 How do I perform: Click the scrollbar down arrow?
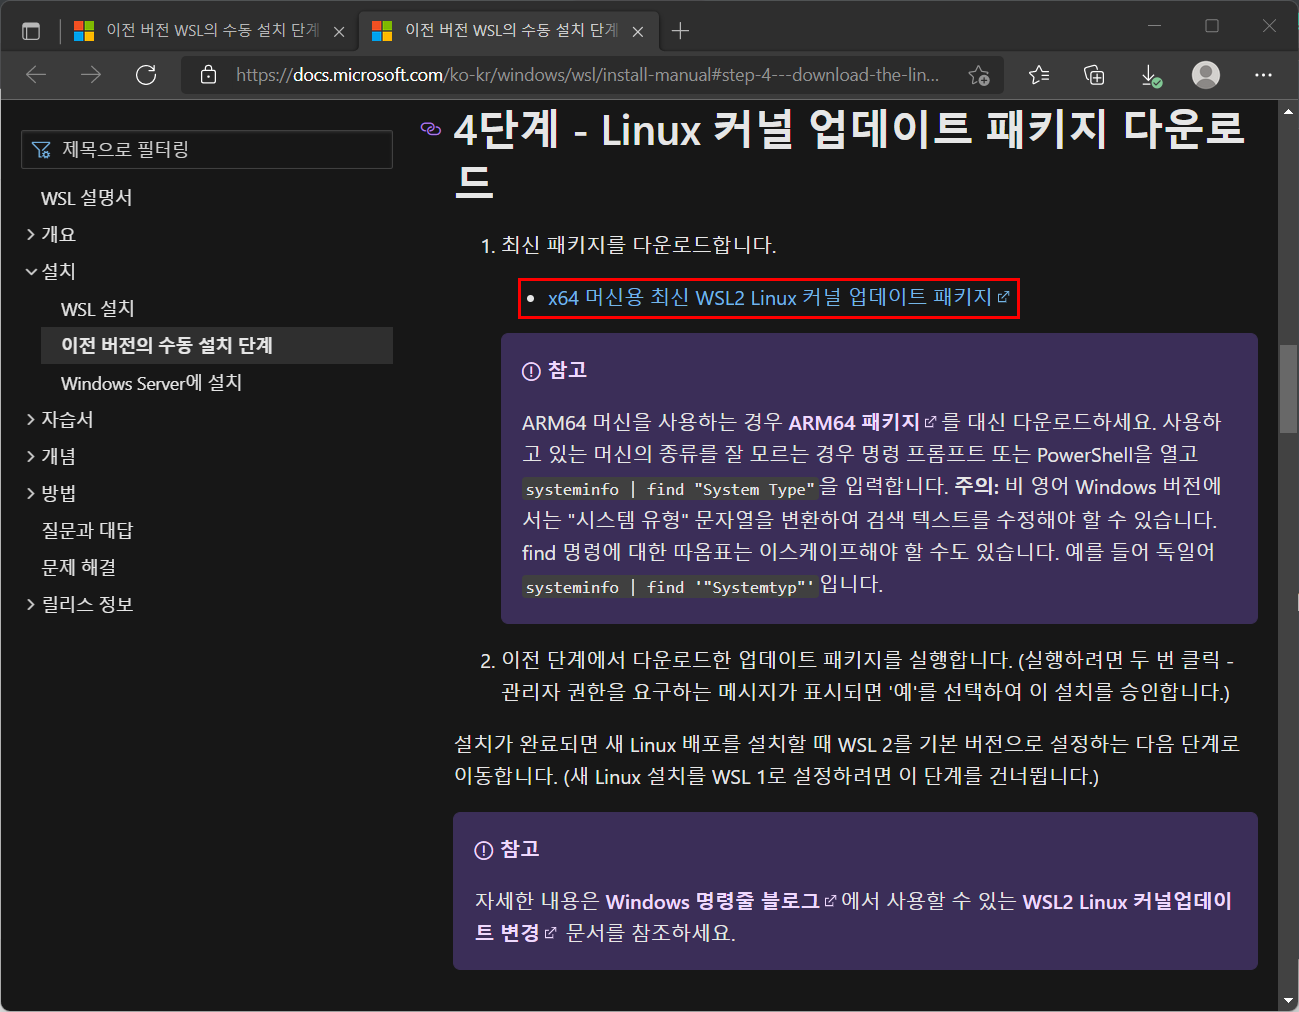(x=1289, y=1000)
